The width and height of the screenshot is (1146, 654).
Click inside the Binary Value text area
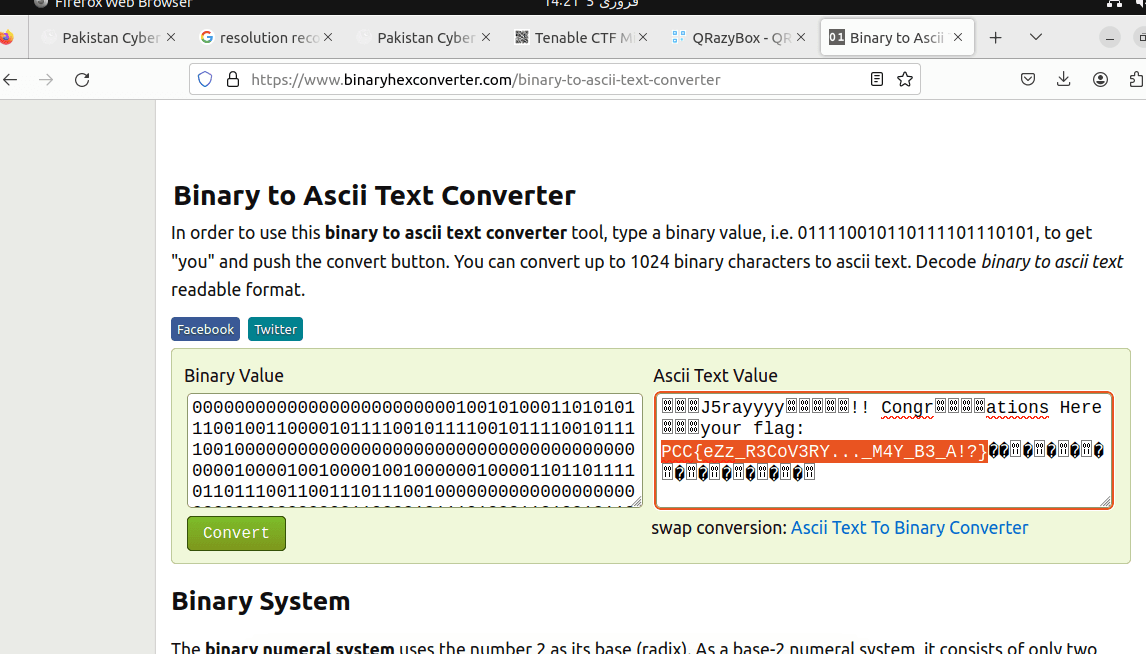point(414,450)
